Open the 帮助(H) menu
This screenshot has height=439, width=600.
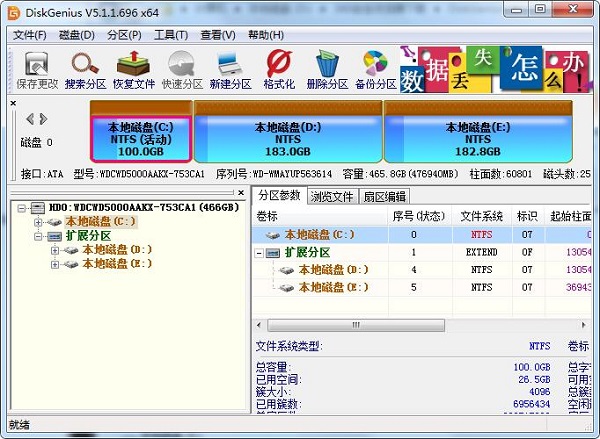(x=266, y=35)
